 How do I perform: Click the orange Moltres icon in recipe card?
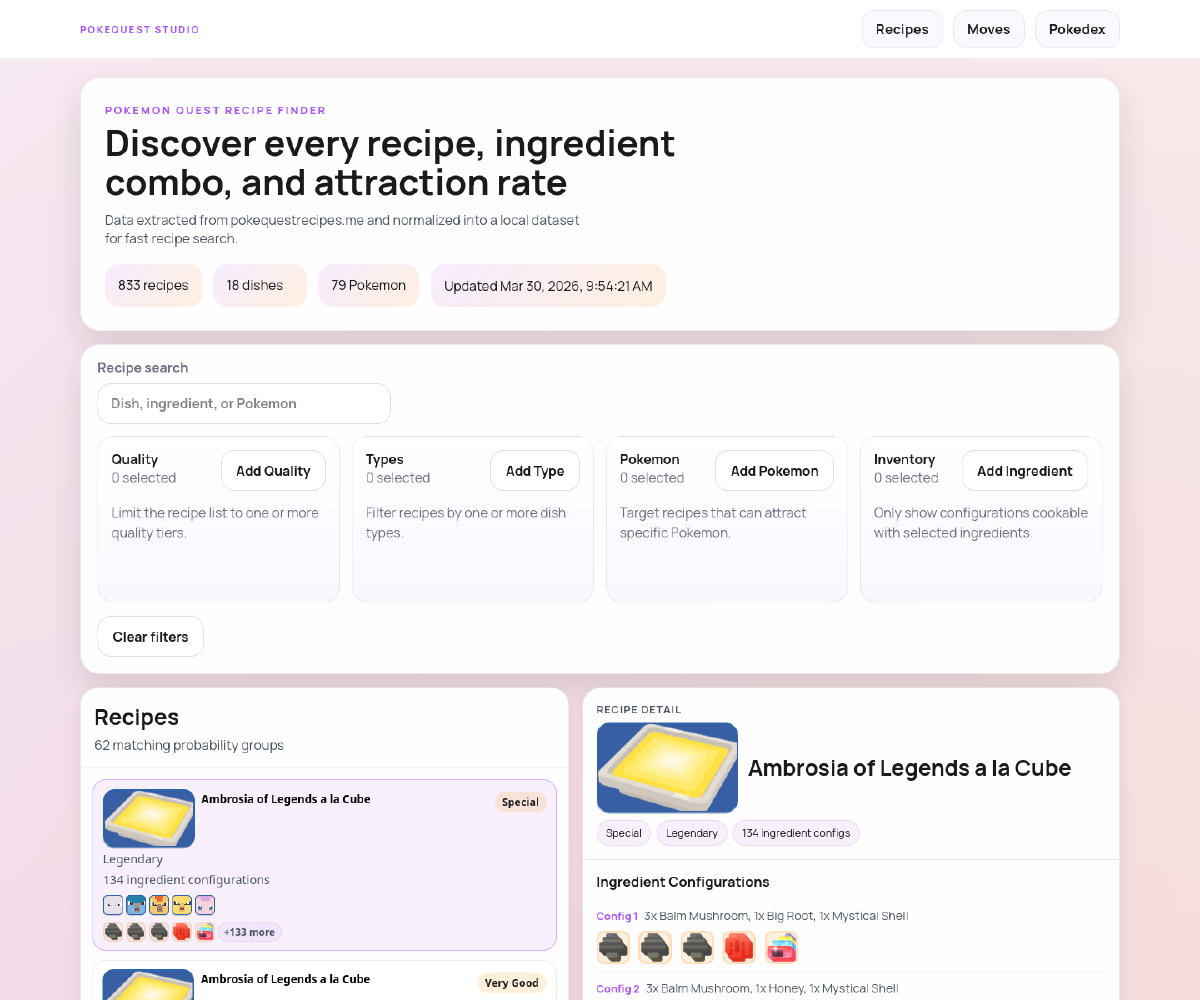tap(159, 905)
